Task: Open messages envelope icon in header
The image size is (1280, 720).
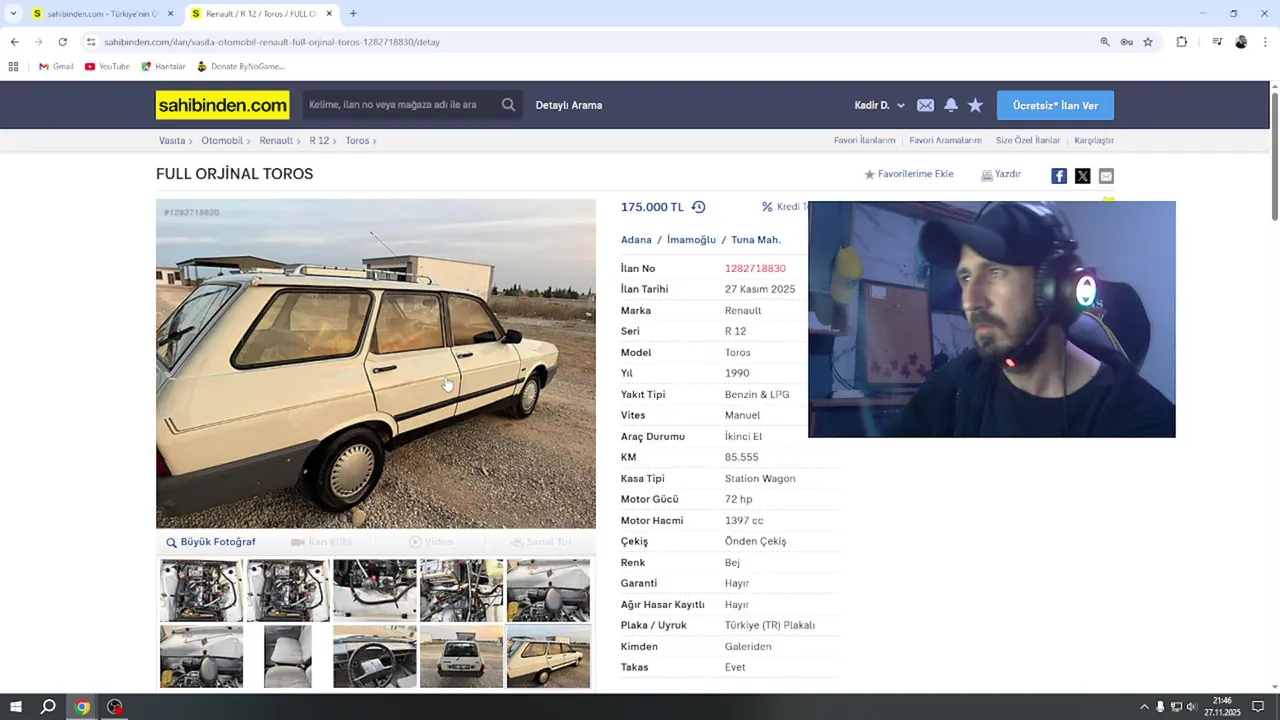Action: point(925,105)
